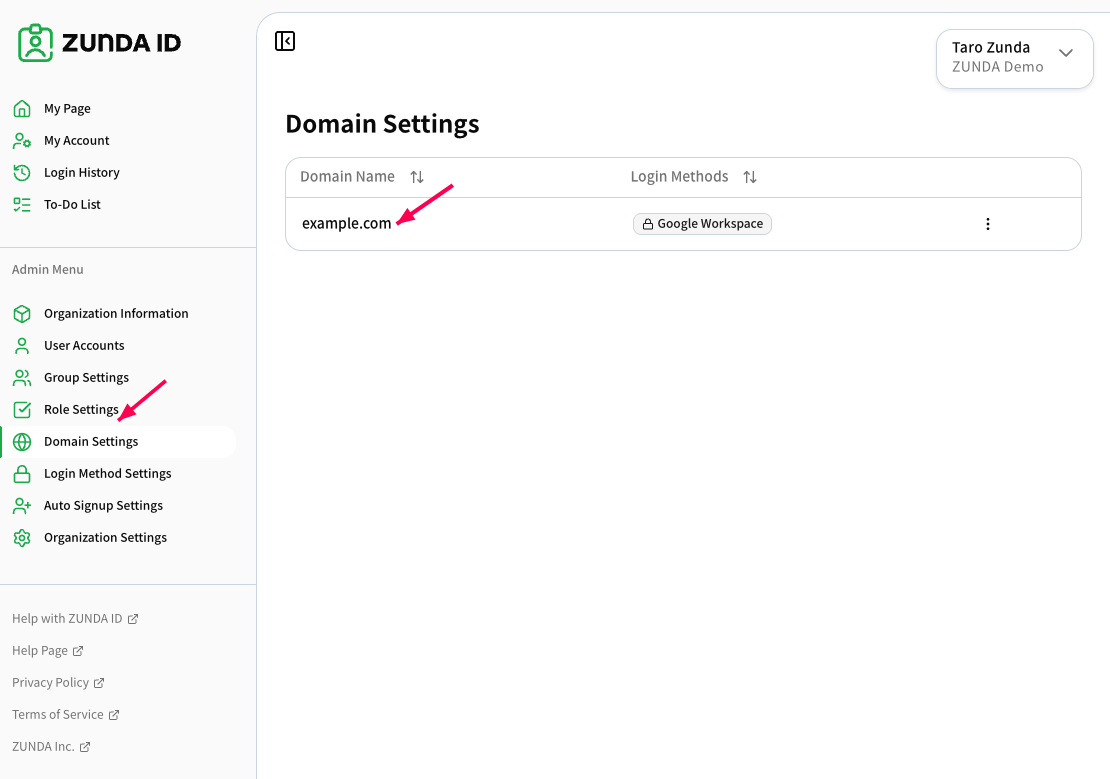Expand the Taro Zunda account dropdown
This screenshot has width=1110, height=779.
pos(1014,59)
